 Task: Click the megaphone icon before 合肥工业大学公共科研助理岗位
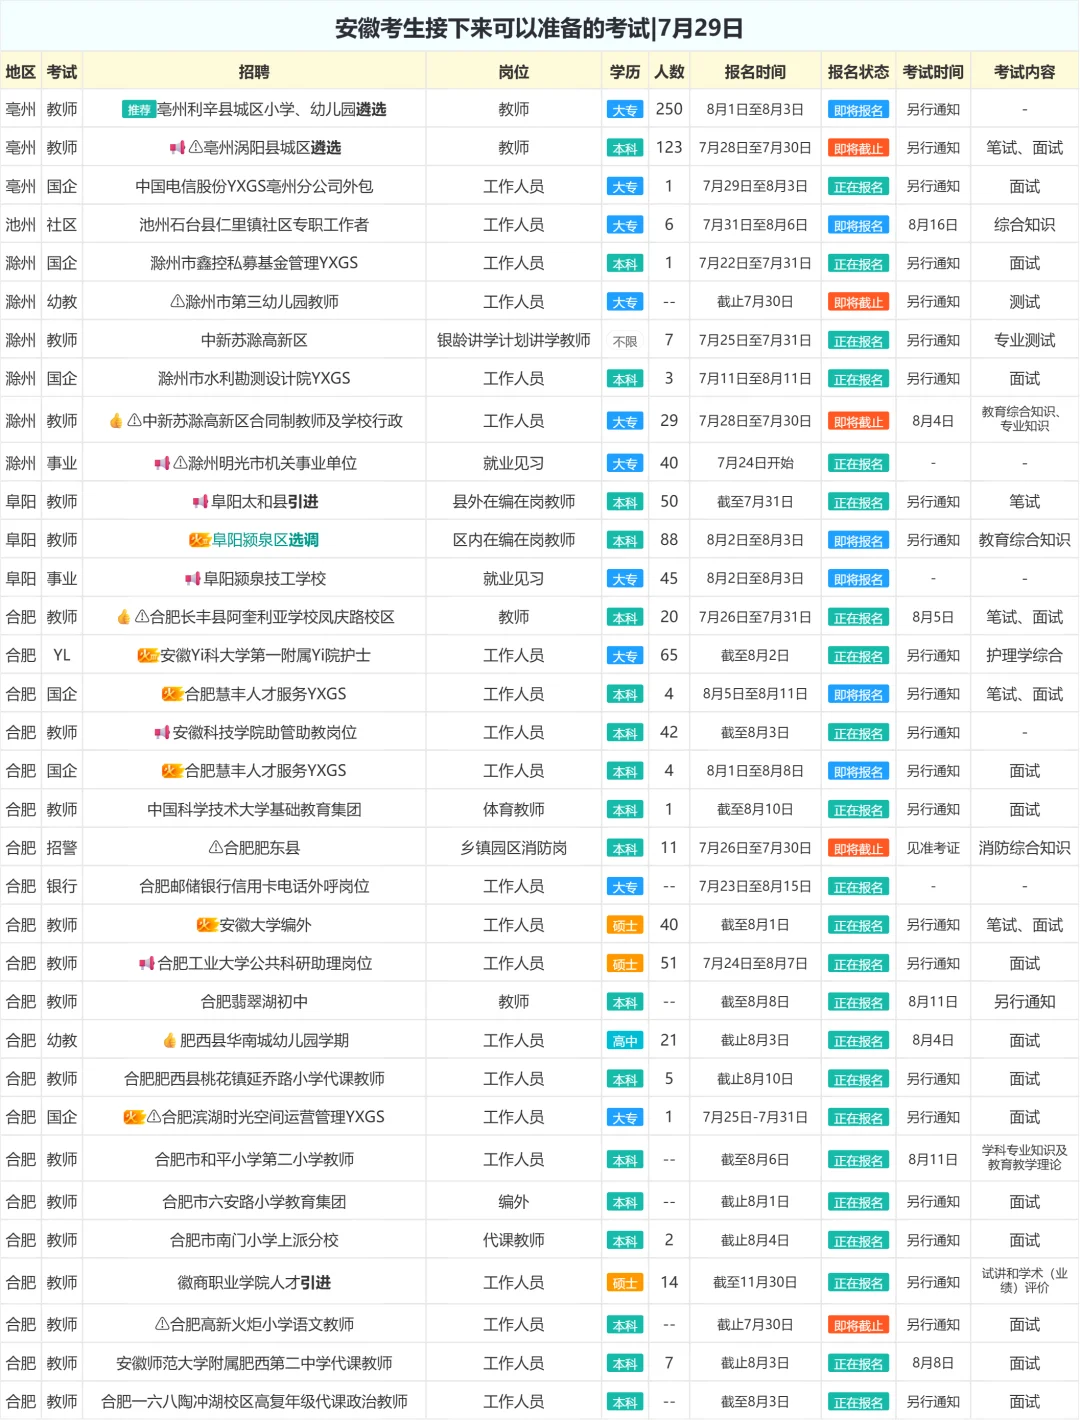[x=147, y=964]
